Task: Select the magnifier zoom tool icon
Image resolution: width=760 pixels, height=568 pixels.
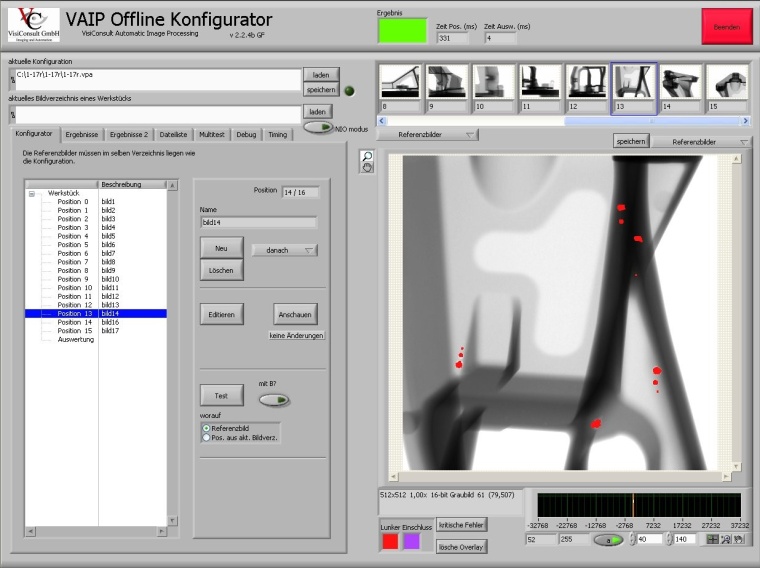Action: [x=367, y=155]
